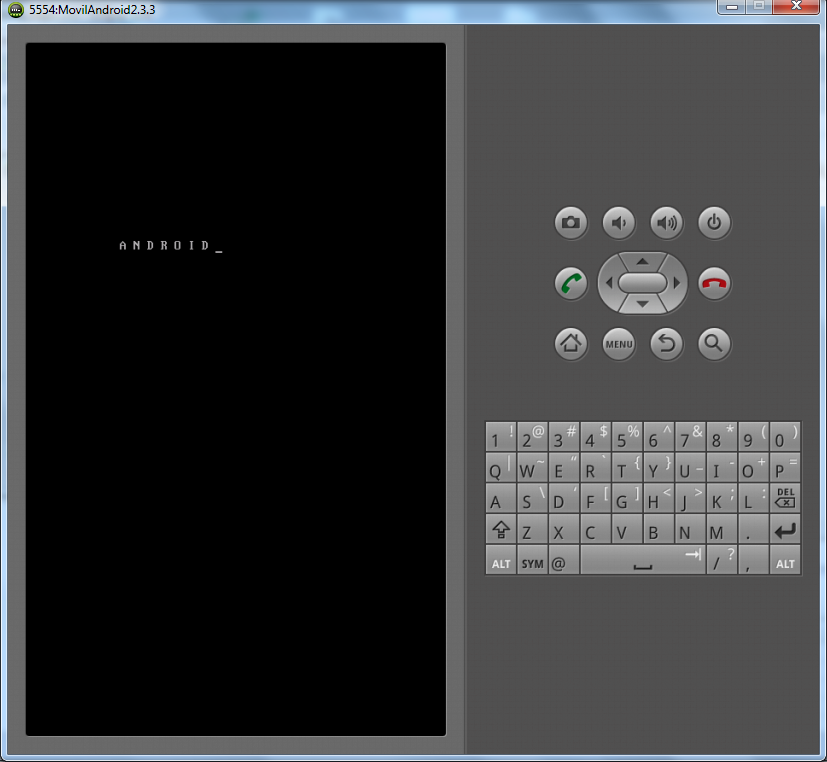Screen dimensions: 827x762
Task: Open the camera button
Action: tap(570, 223)
